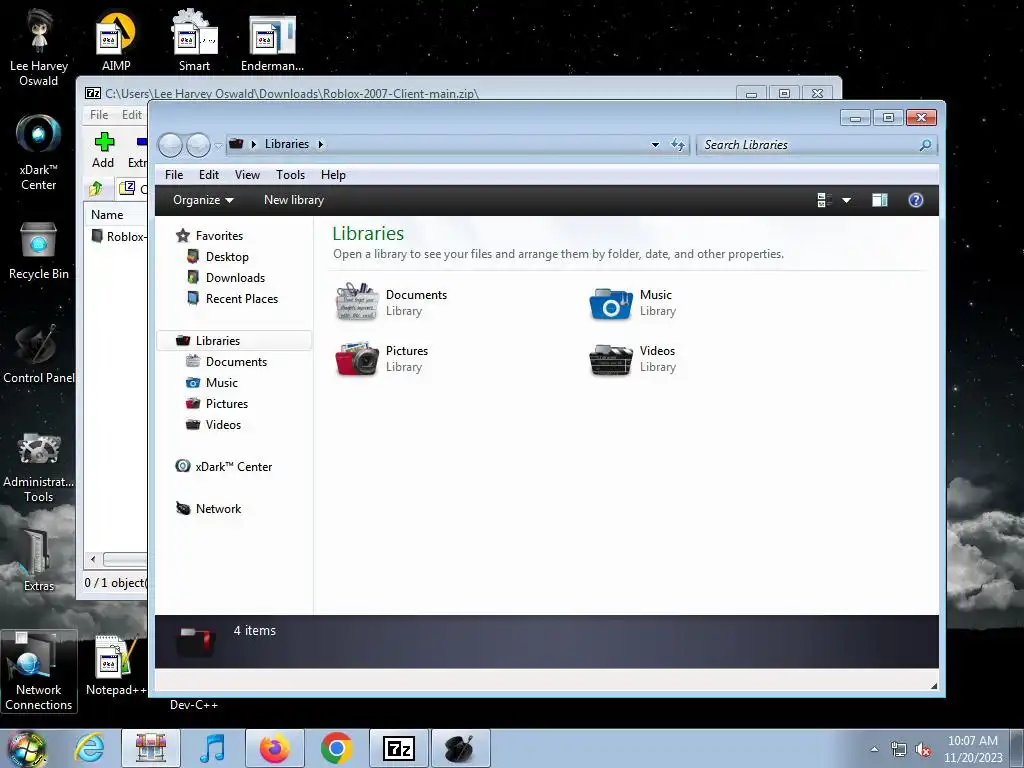The height and width of the screenshot is (768, 1024).
Task: Select Favorites in navigation pane
Action: [x=209, y=236]
